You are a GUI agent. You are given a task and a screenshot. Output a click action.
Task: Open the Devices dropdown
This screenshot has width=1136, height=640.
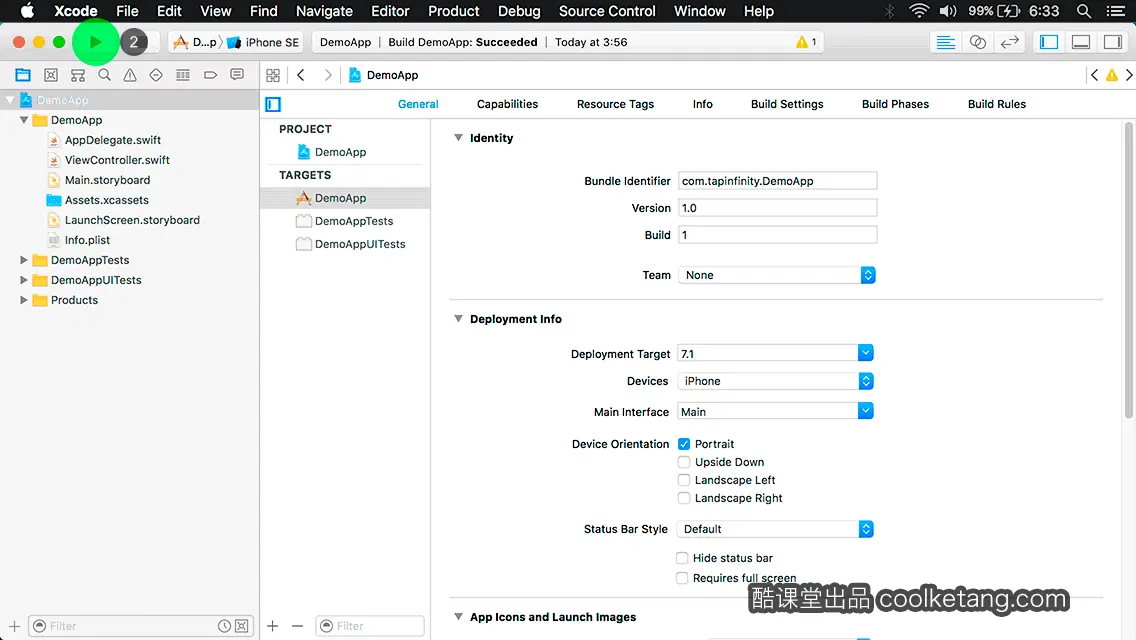pos(775,381)
